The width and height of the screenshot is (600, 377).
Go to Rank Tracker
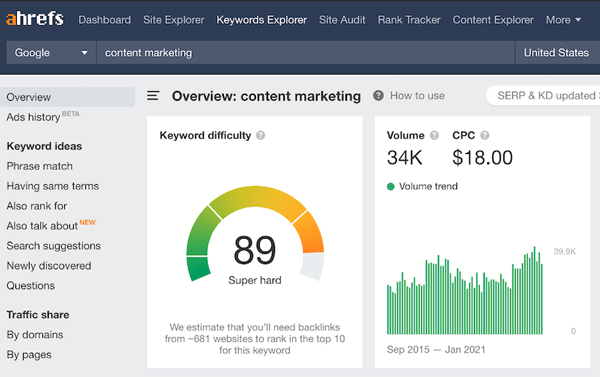click(x=409, y=20)
